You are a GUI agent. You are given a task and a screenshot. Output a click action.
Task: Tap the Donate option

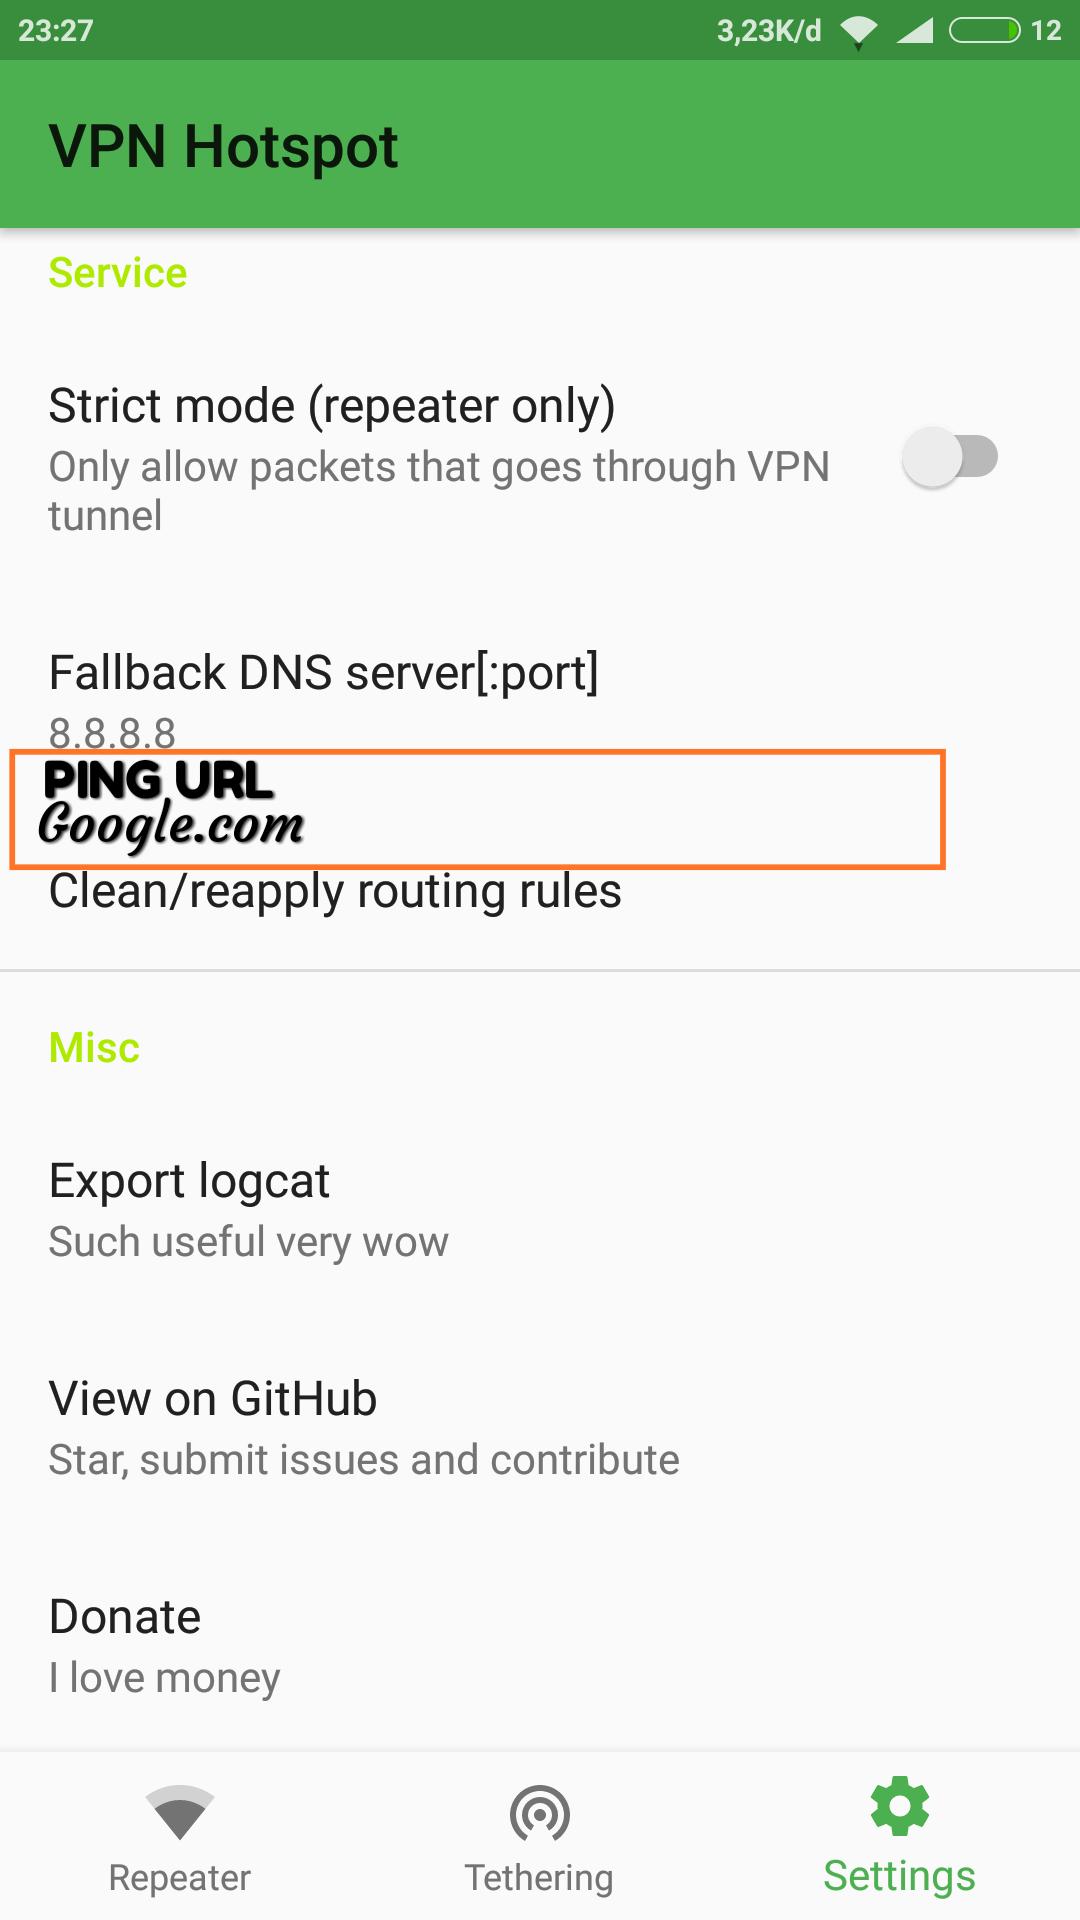click(x=540, y=1645)
